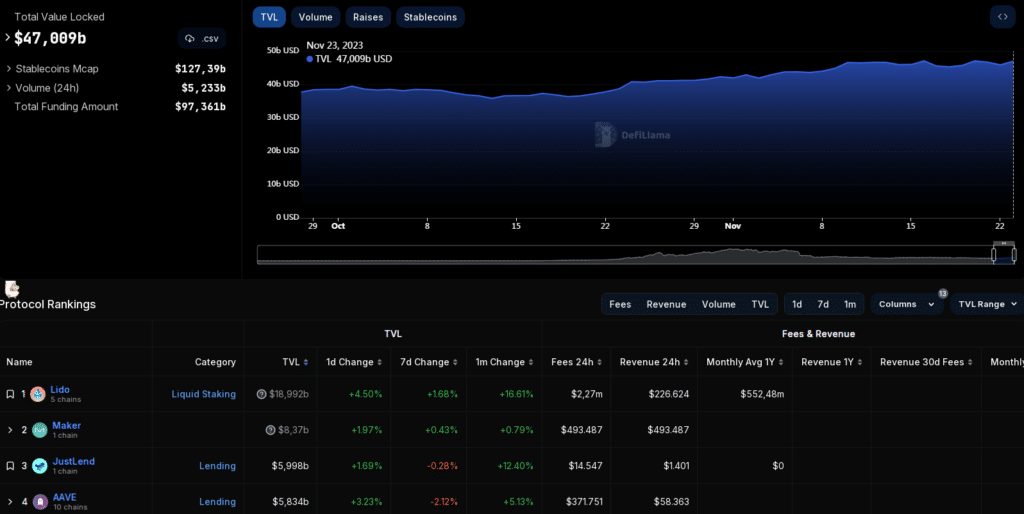The width and height of the screenshot is (1024, 514).
Task: Click the Nov 22 point on the chart
Action: [x=999, y=65]
